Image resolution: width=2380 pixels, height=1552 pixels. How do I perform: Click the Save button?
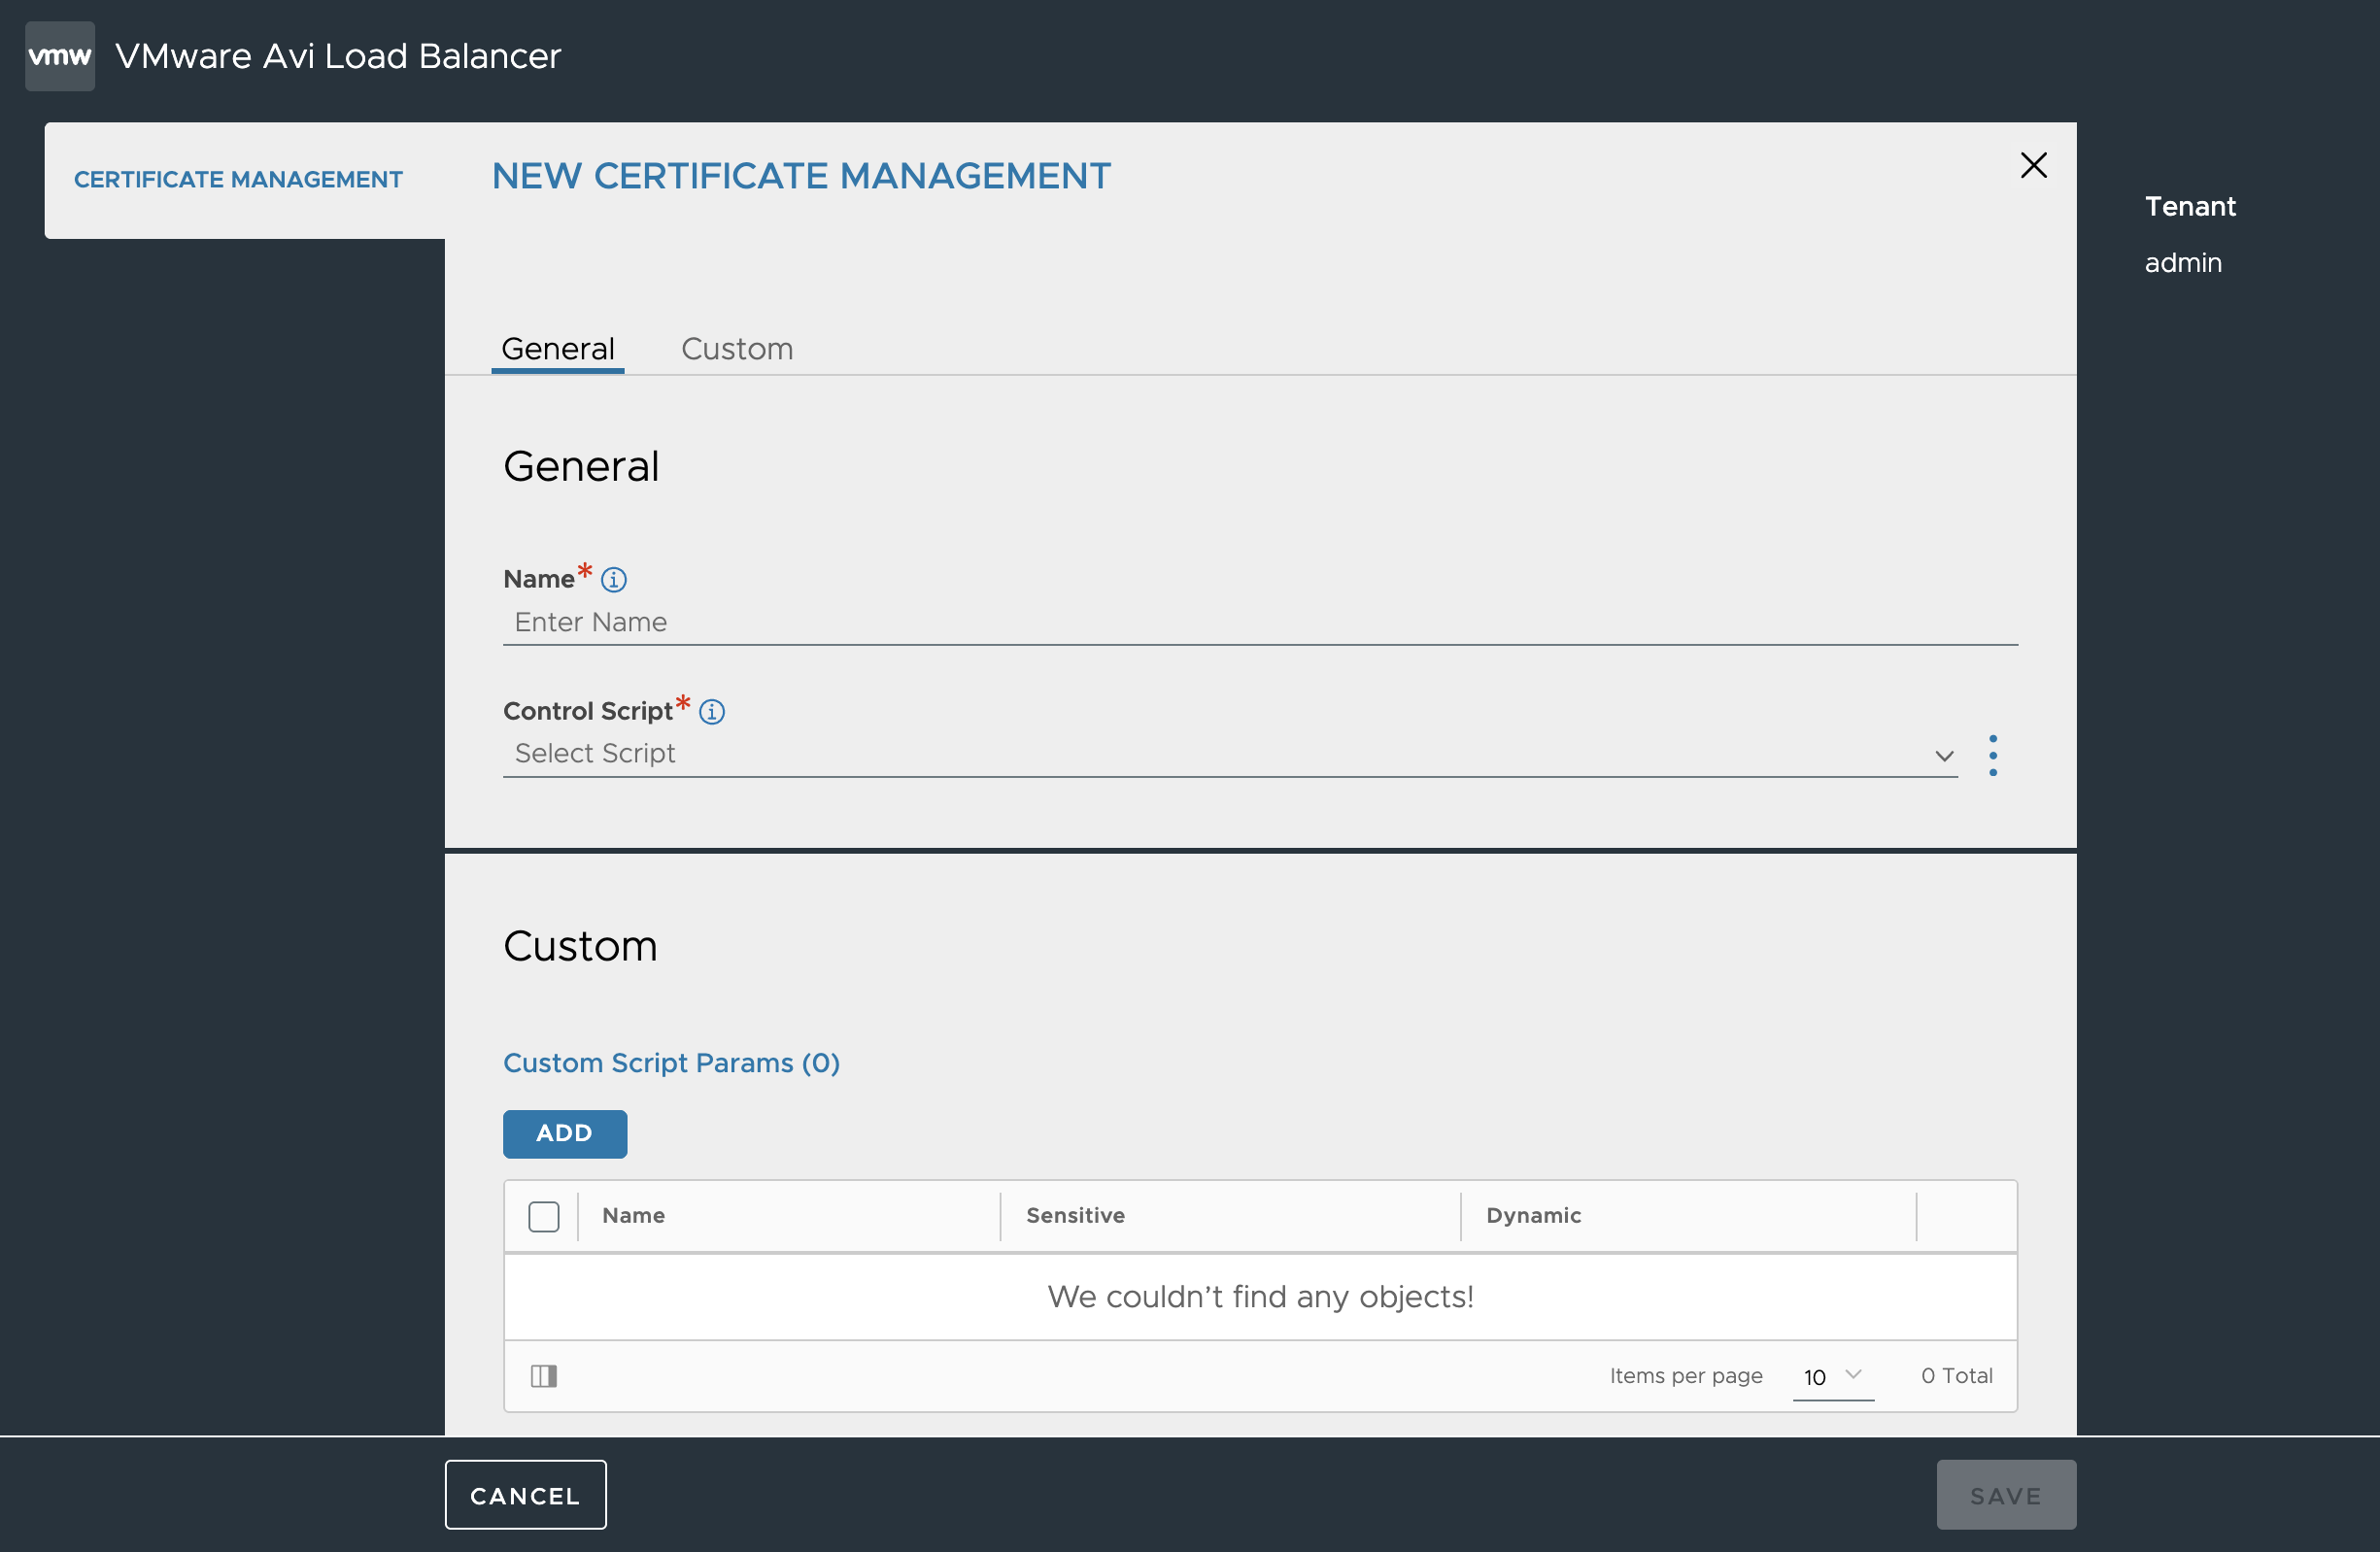click(x=2005, y=1494)
